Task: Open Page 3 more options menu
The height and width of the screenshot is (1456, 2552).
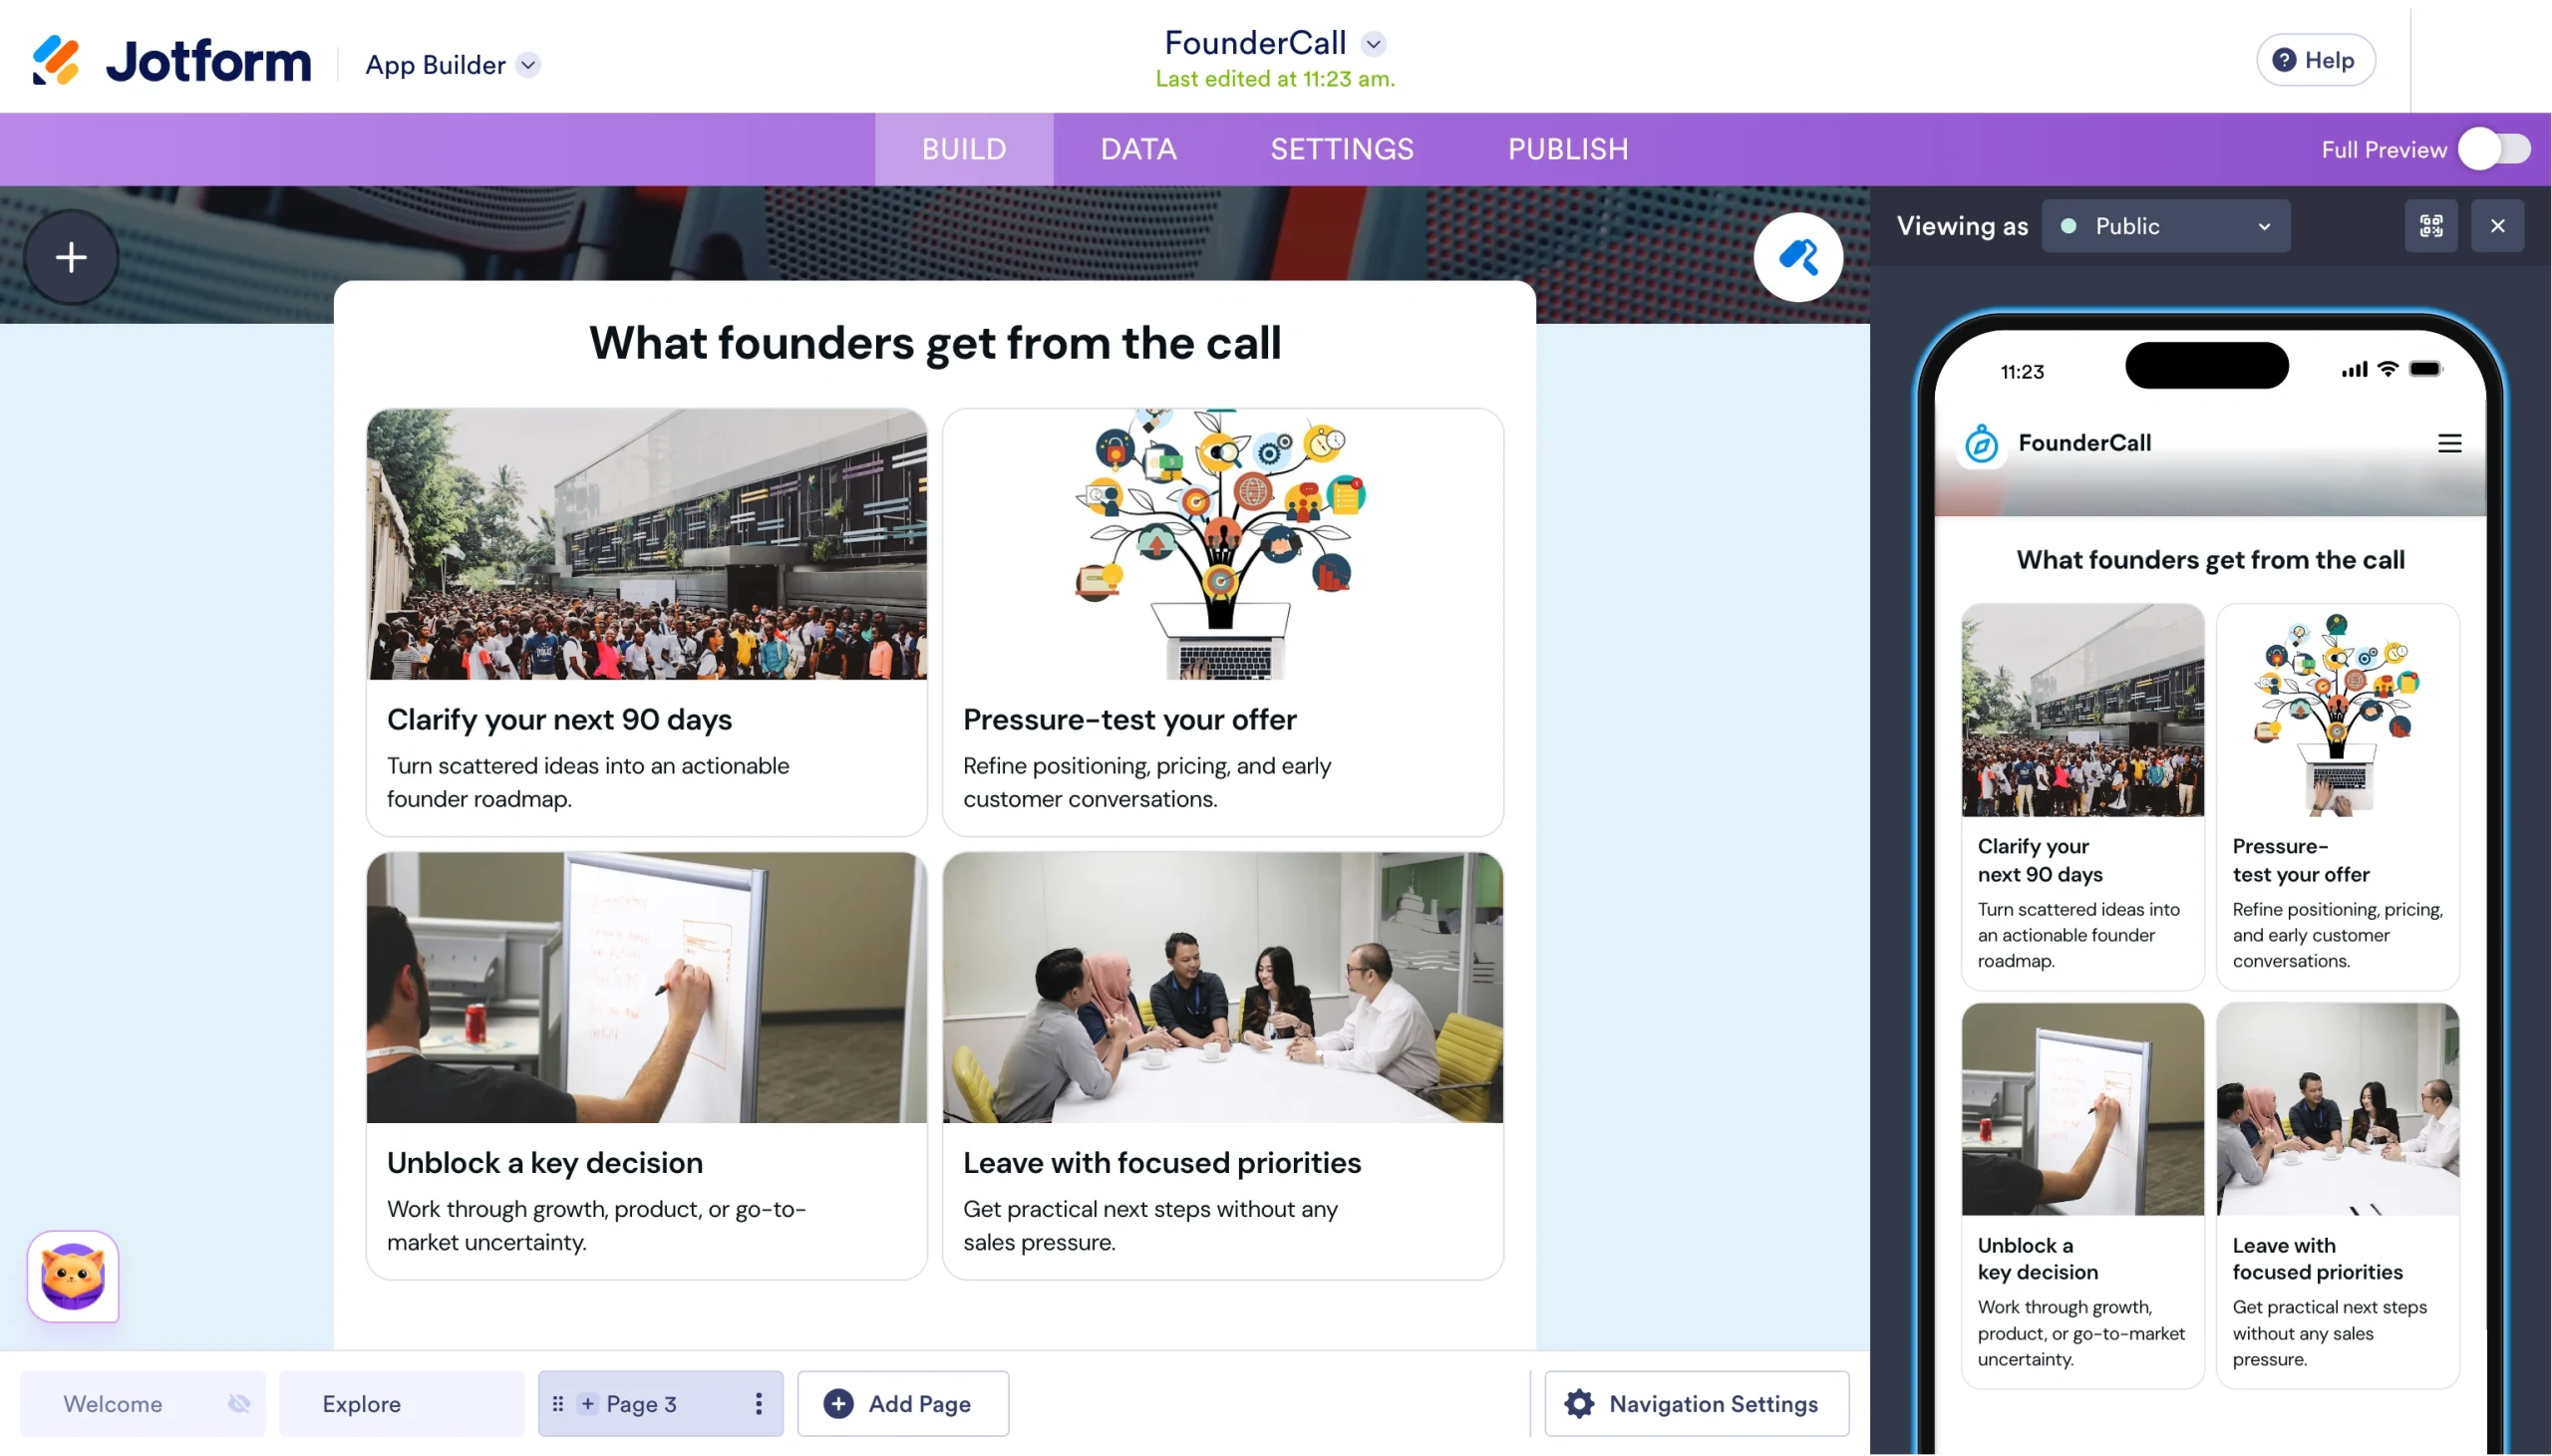Action: tap(758, 1403)
